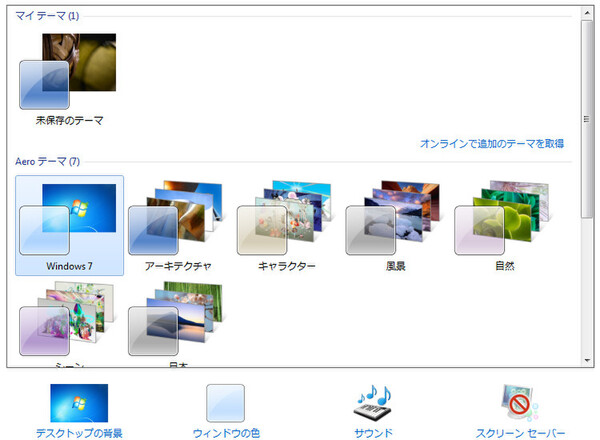
Task: Click the ウィンドウの色 link text
Action: 226,433
